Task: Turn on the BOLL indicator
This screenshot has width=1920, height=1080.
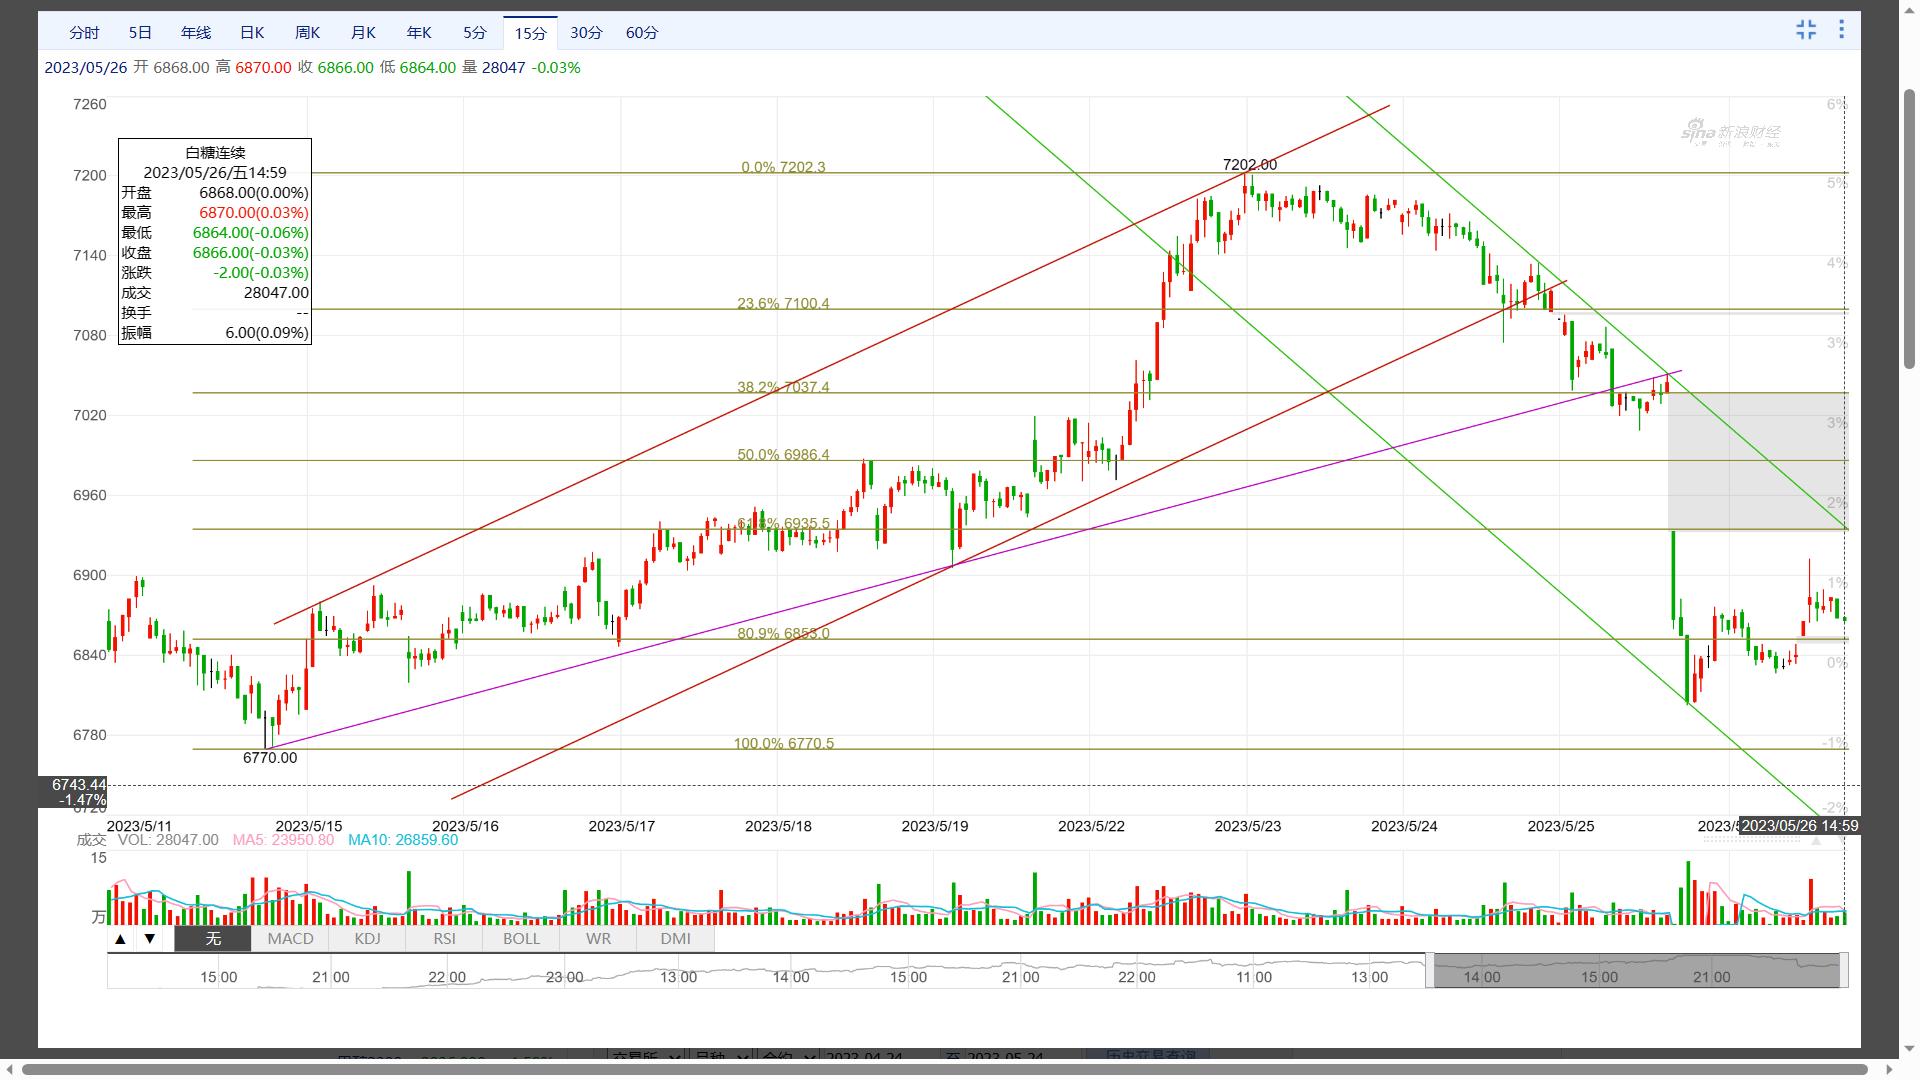Action: click(x=521, y=939)
